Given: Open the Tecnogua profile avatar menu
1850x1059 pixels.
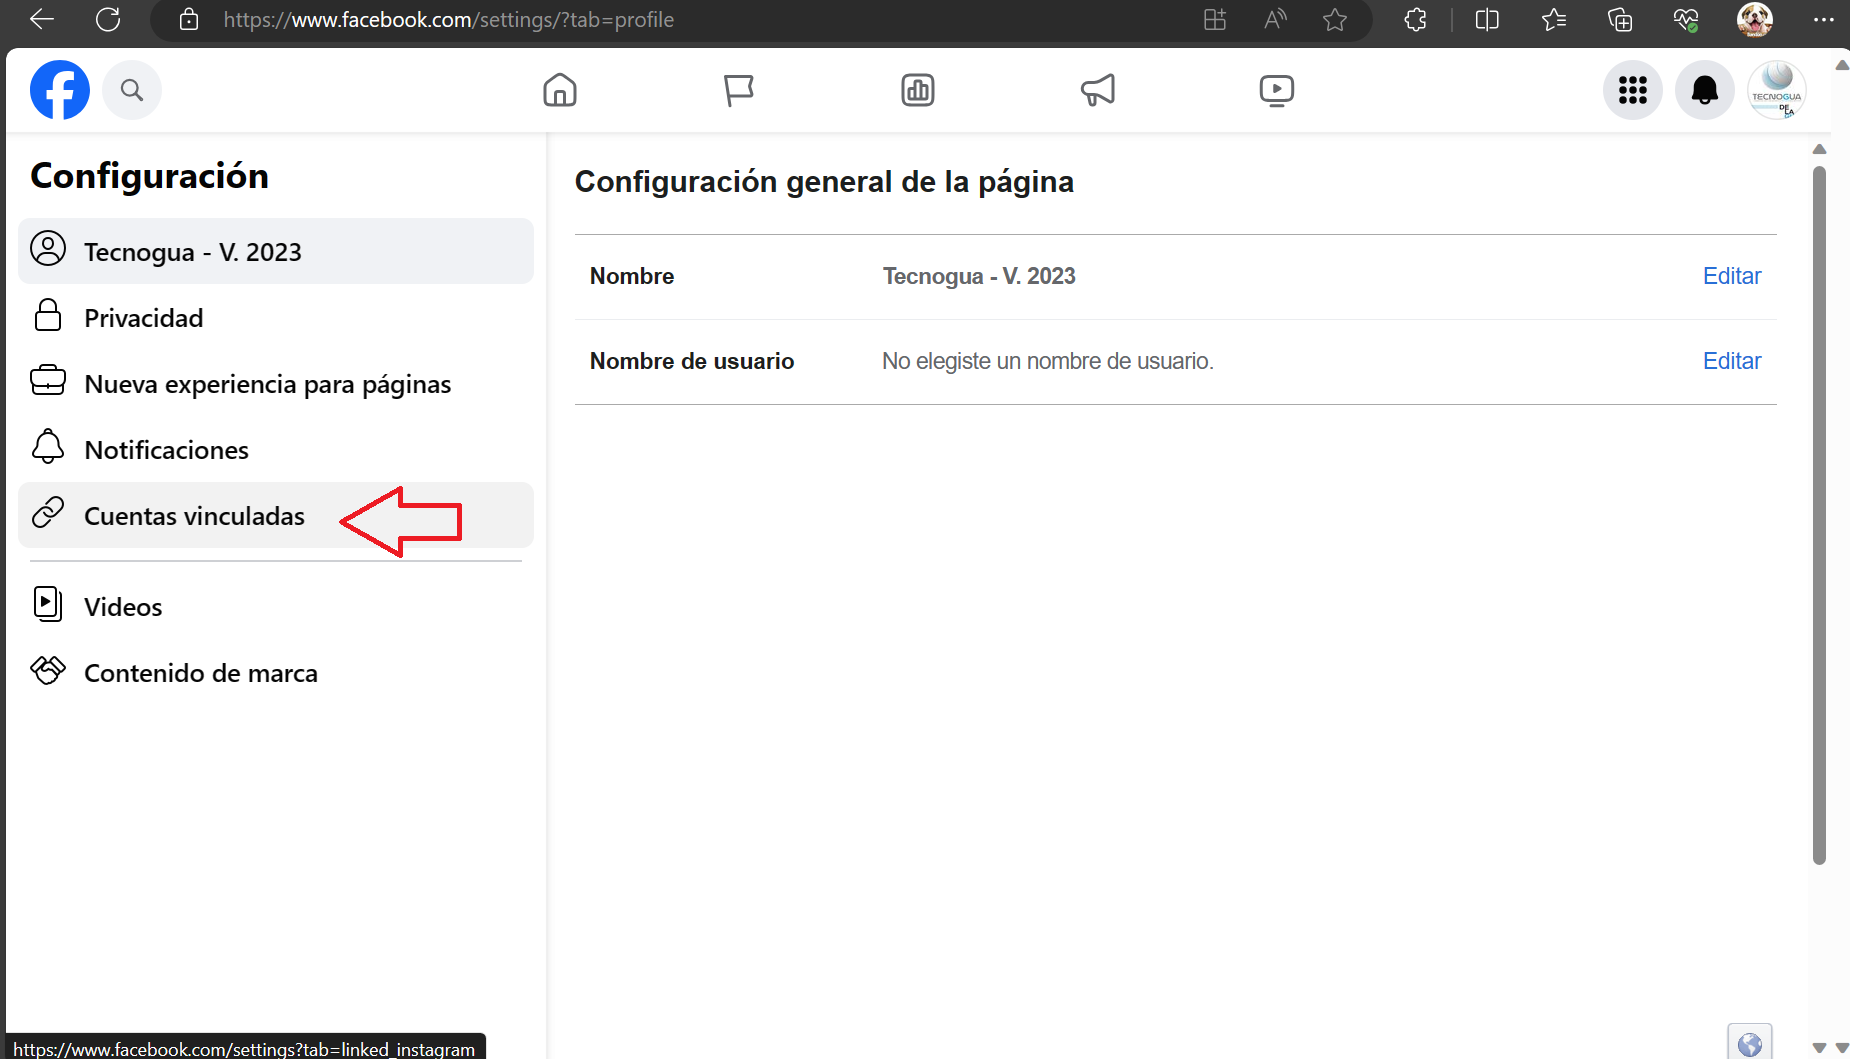Looking at the screenshot, I should (x=1776, y=90).
